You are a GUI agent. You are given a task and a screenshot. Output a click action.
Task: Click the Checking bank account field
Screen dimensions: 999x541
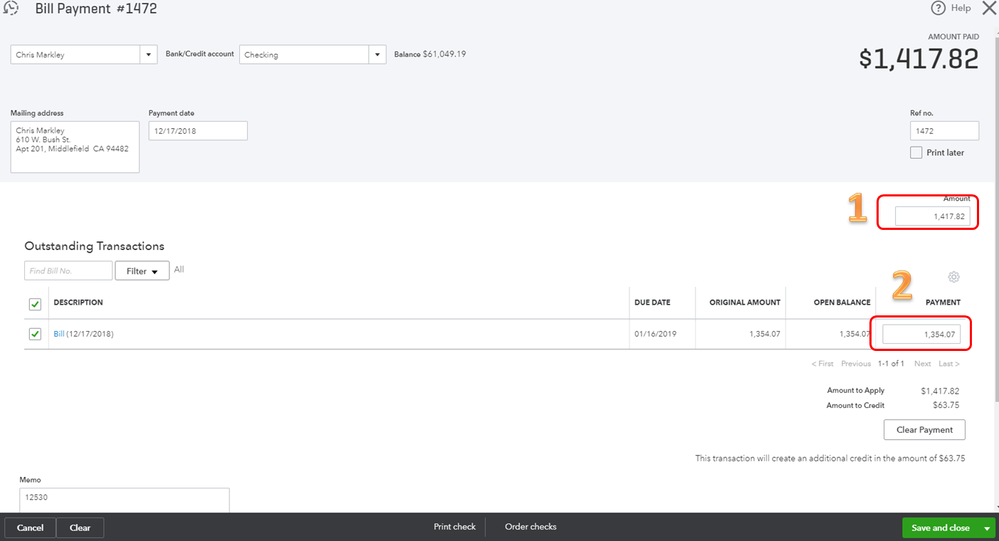[304, 55]
